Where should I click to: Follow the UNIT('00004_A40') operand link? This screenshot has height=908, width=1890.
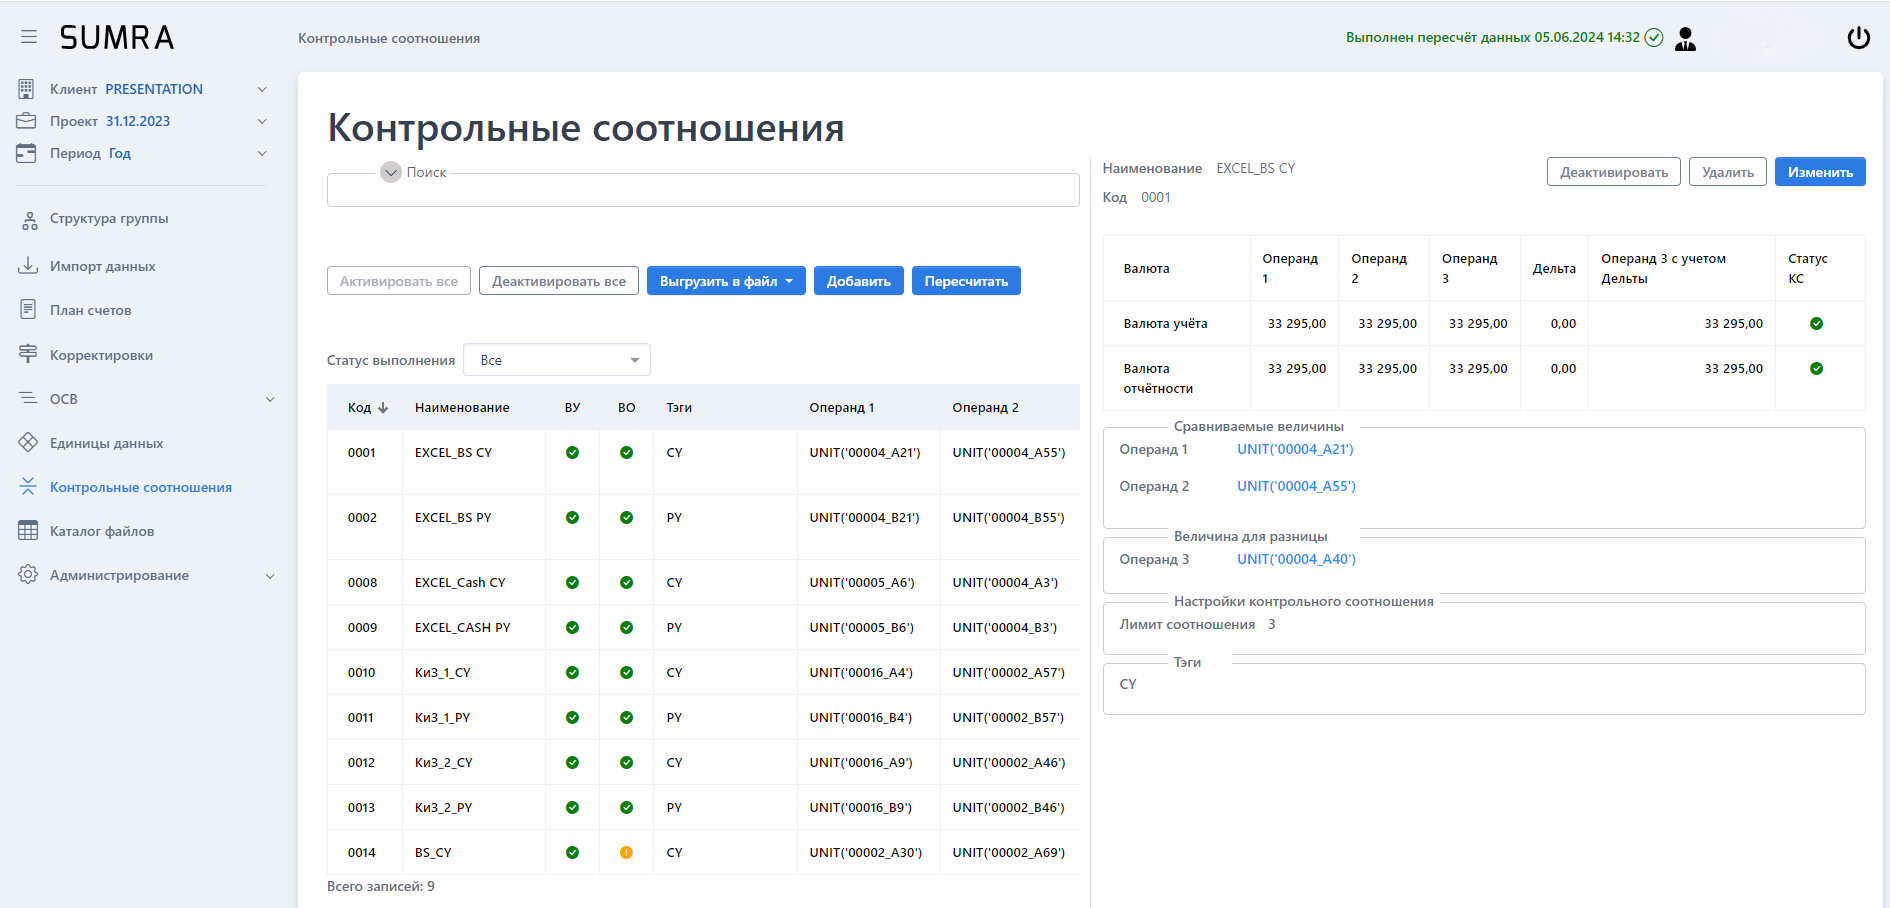(1296, 559)
